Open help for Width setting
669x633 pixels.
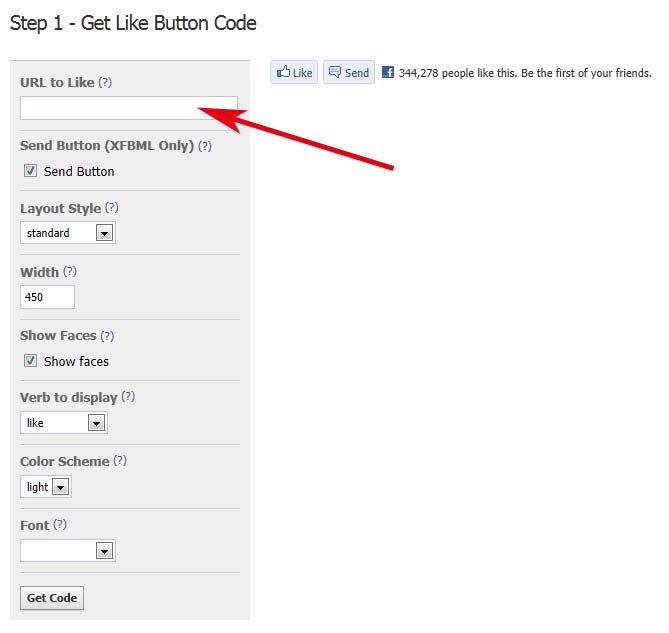click(69, 271)
